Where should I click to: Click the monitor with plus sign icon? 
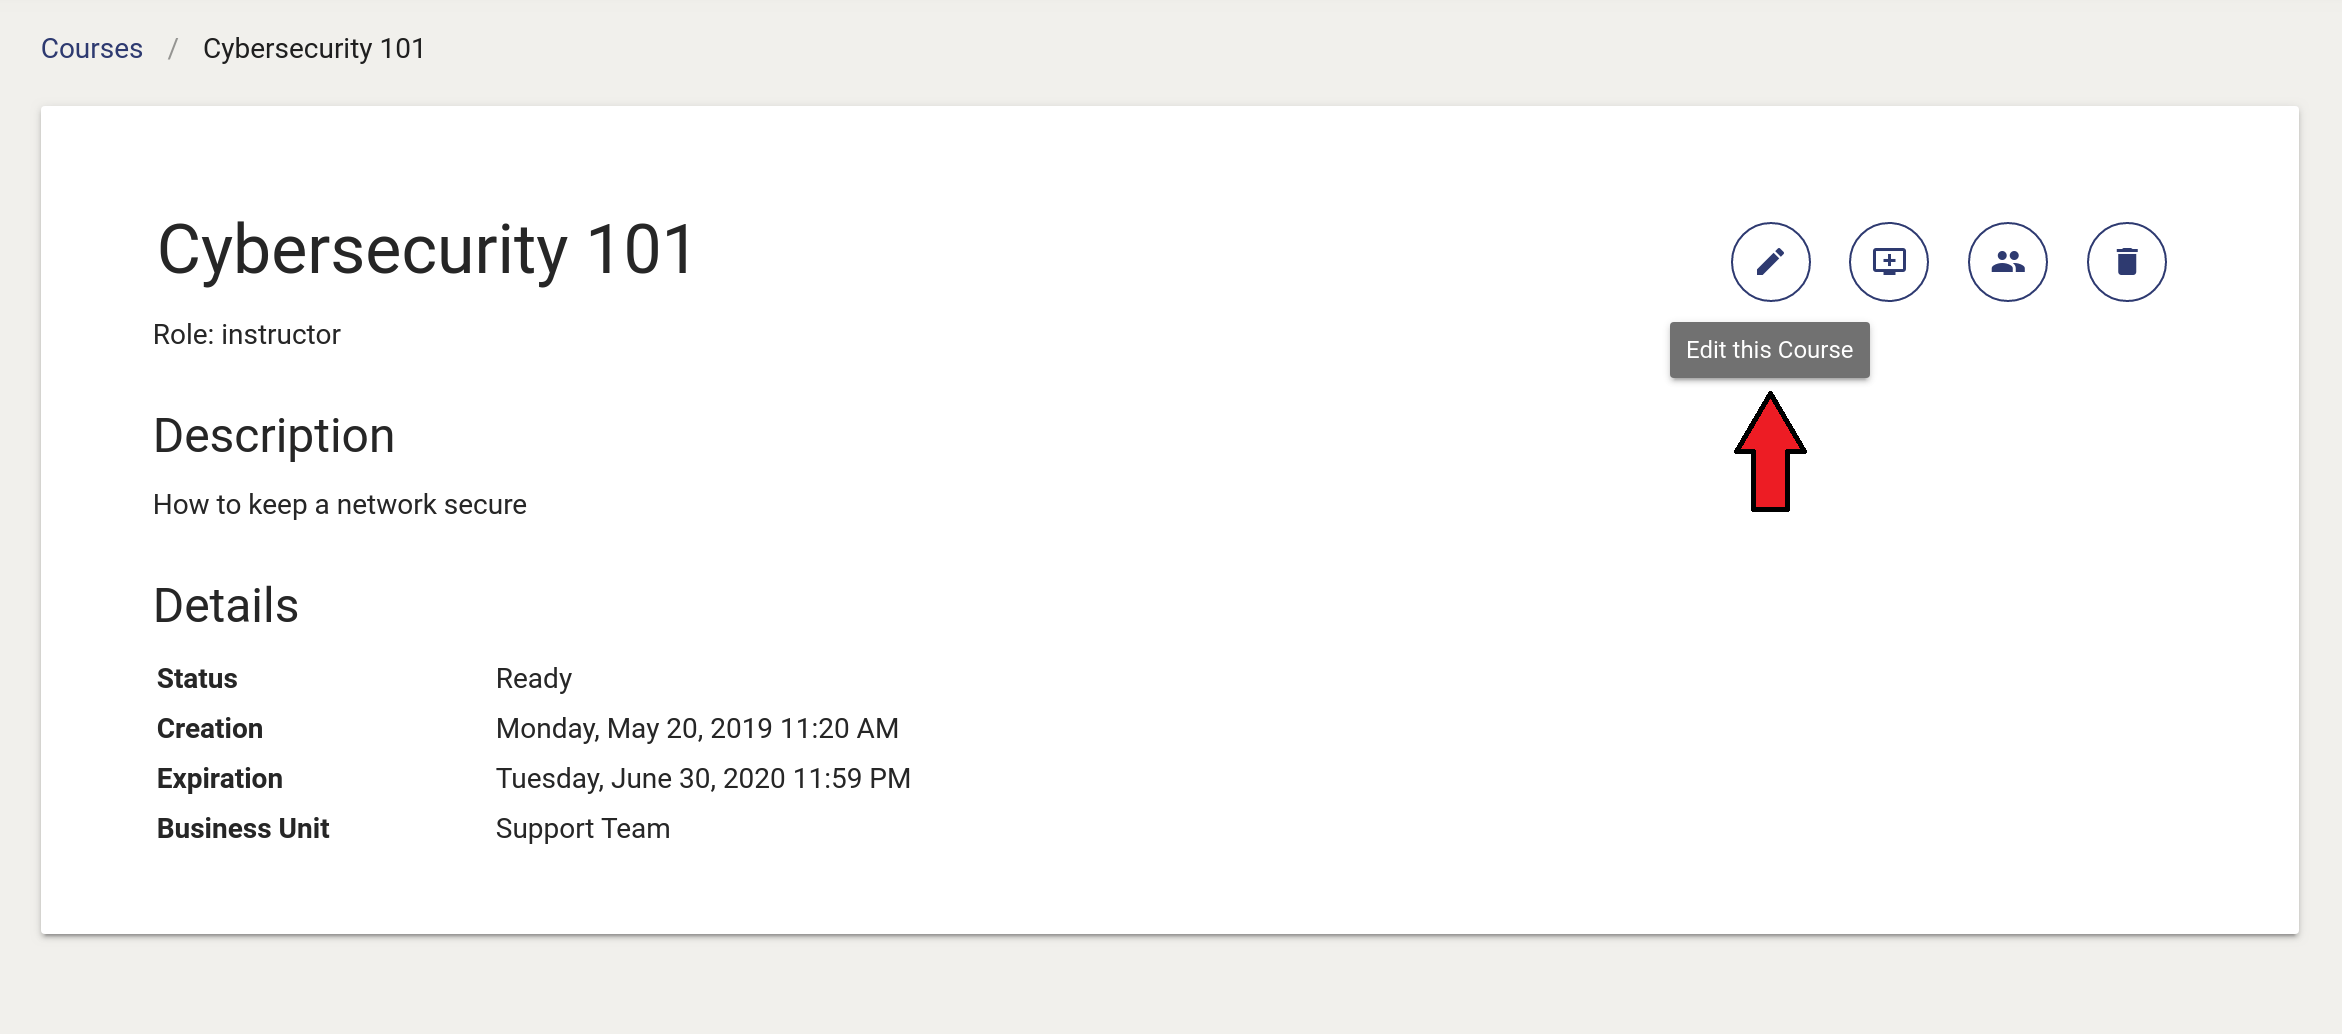[x=1888, y=262]
